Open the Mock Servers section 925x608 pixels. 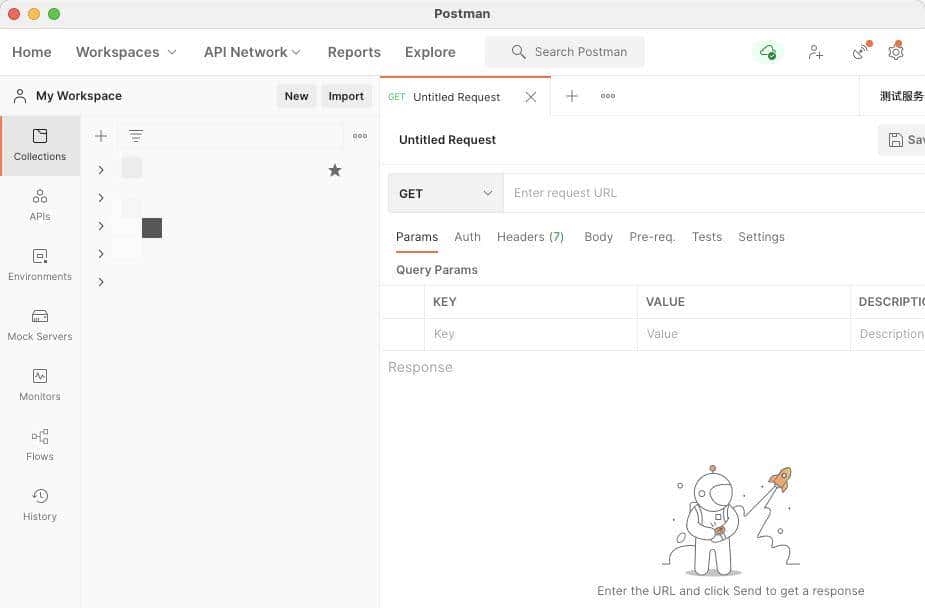coord(40,325)
